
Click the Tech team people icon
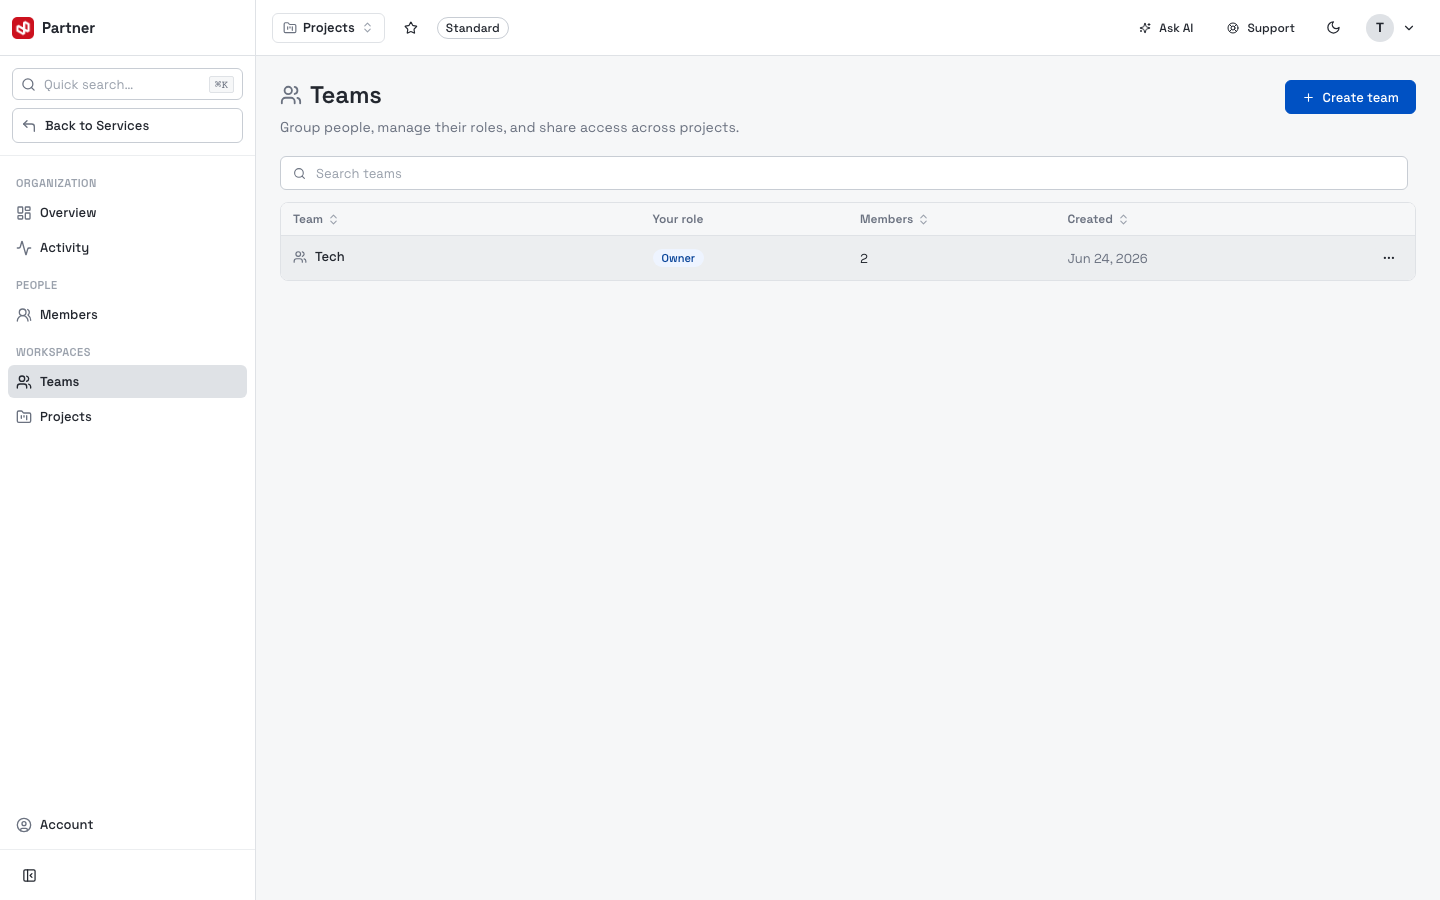pos(300,257)
